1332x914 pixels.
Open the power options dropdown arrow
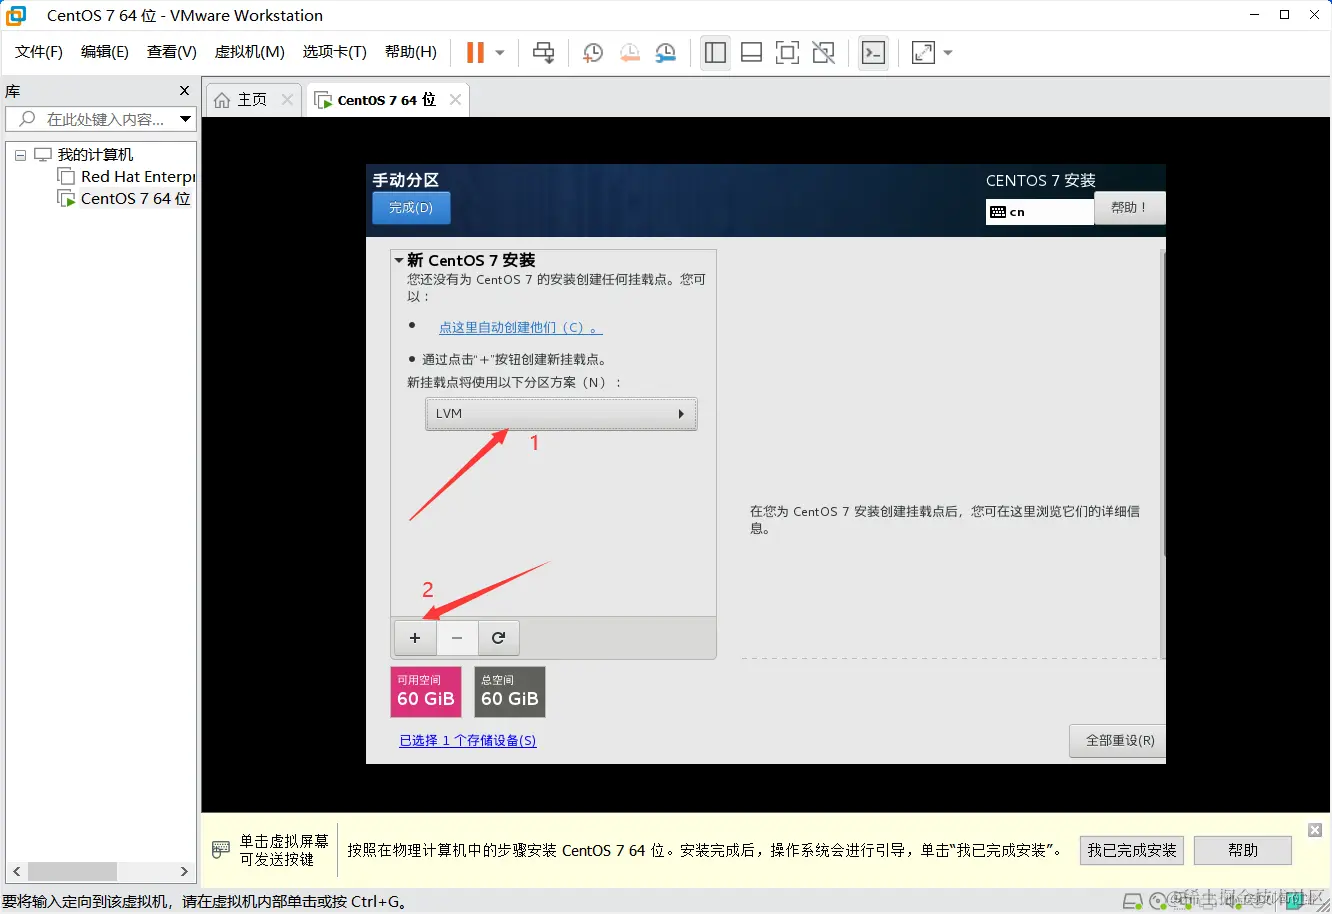pos(500,53)
